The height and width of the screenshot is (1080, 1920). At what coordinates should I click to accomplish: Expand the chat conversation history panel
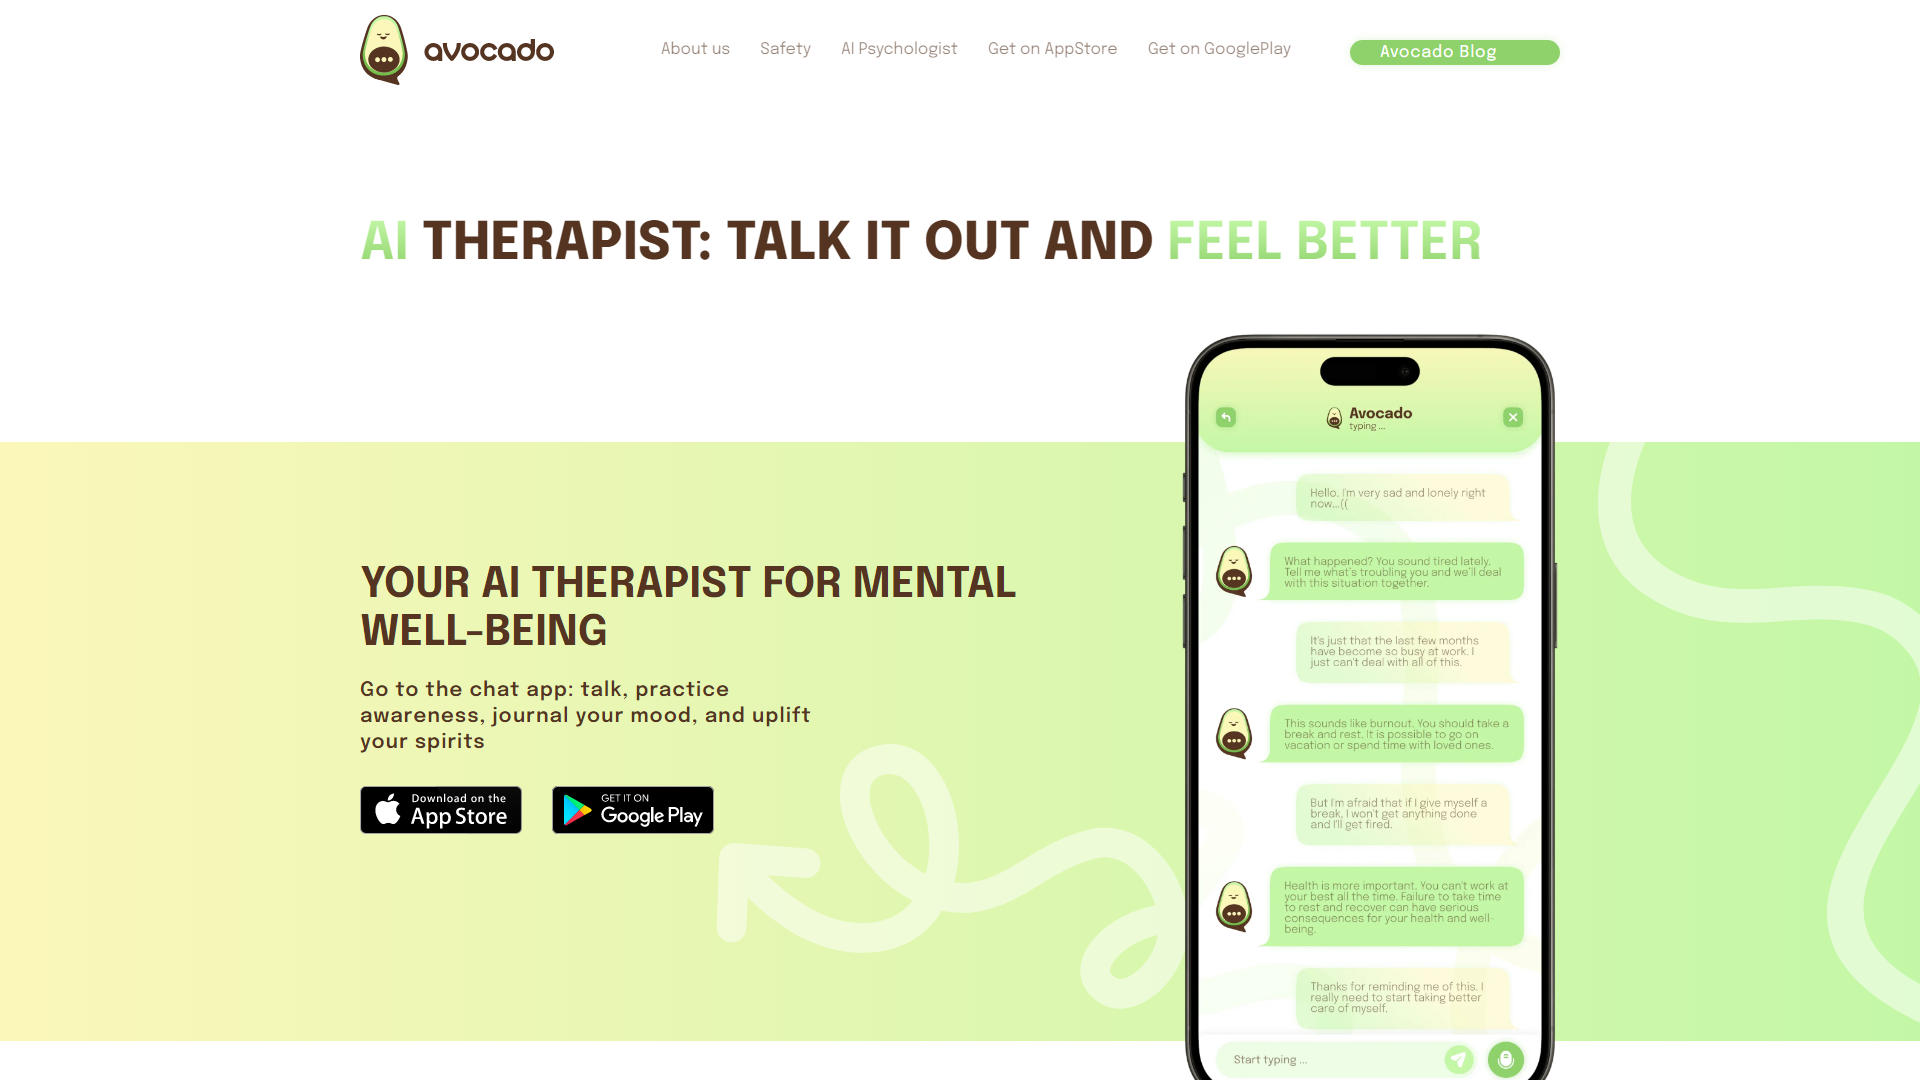click(x=1225, y=417)
